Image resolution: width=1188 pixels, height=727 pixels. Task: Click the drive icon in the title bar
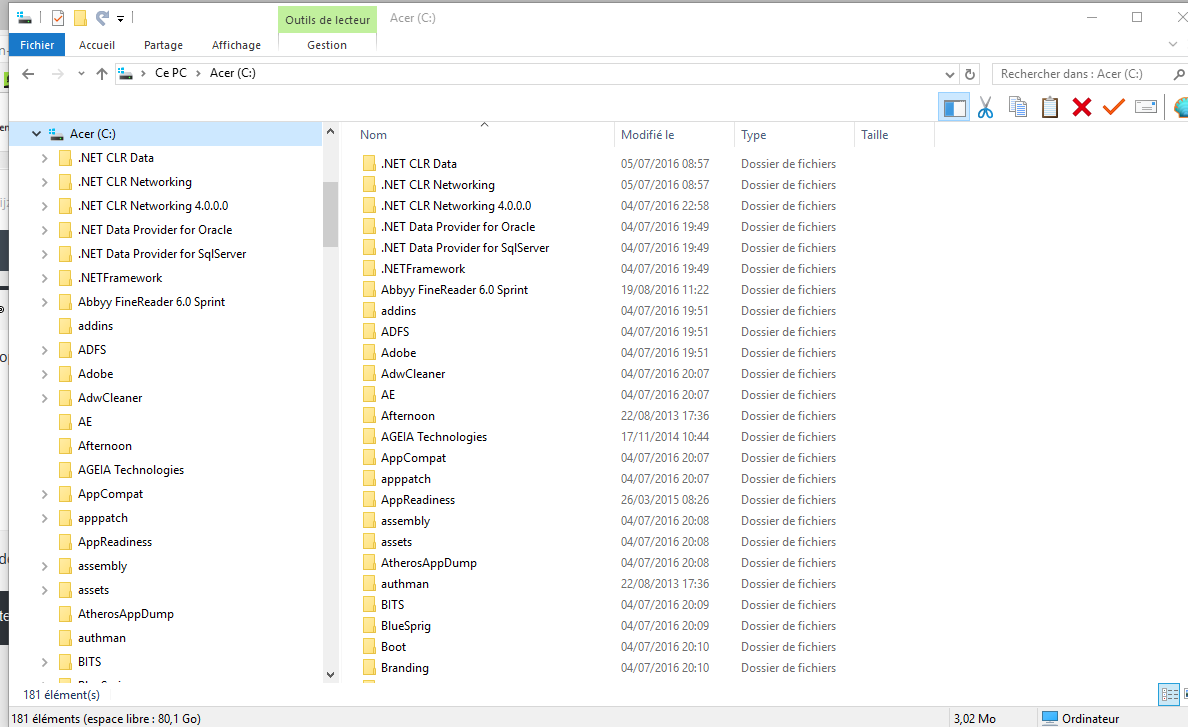[24, 17]
